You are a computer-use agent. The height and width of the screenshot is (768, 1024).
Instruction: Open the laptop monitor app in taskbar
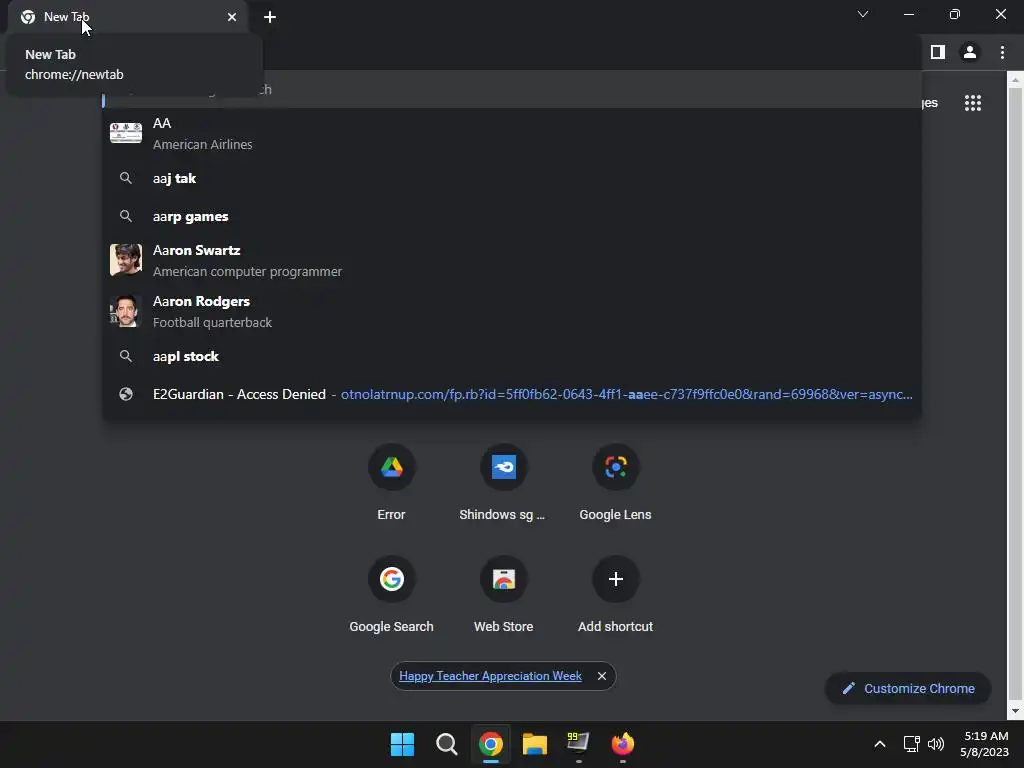pyautogui.click(x=579, y=744)
